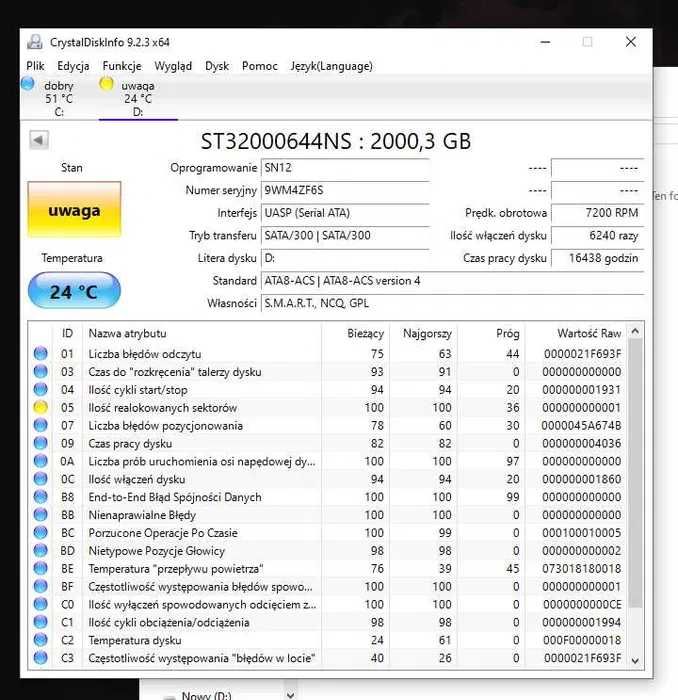Click the 16438 godzin power-on hours field

click(x=597, y=258)
